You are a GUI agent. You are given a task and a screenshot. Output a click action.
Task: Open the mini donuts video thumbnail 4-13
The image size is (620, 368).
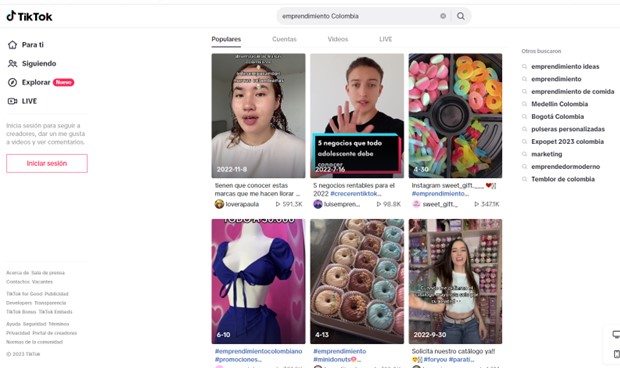pos(357,281)
